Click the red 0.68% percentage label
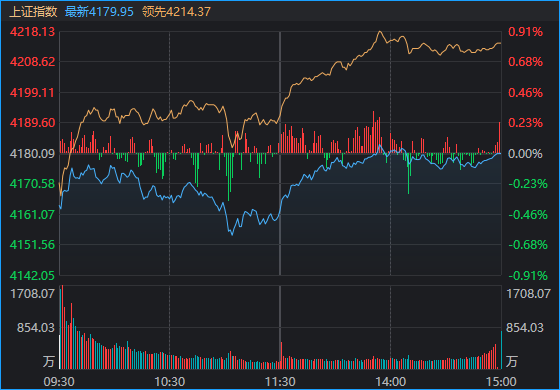The image size is (560, 390). 525,62
